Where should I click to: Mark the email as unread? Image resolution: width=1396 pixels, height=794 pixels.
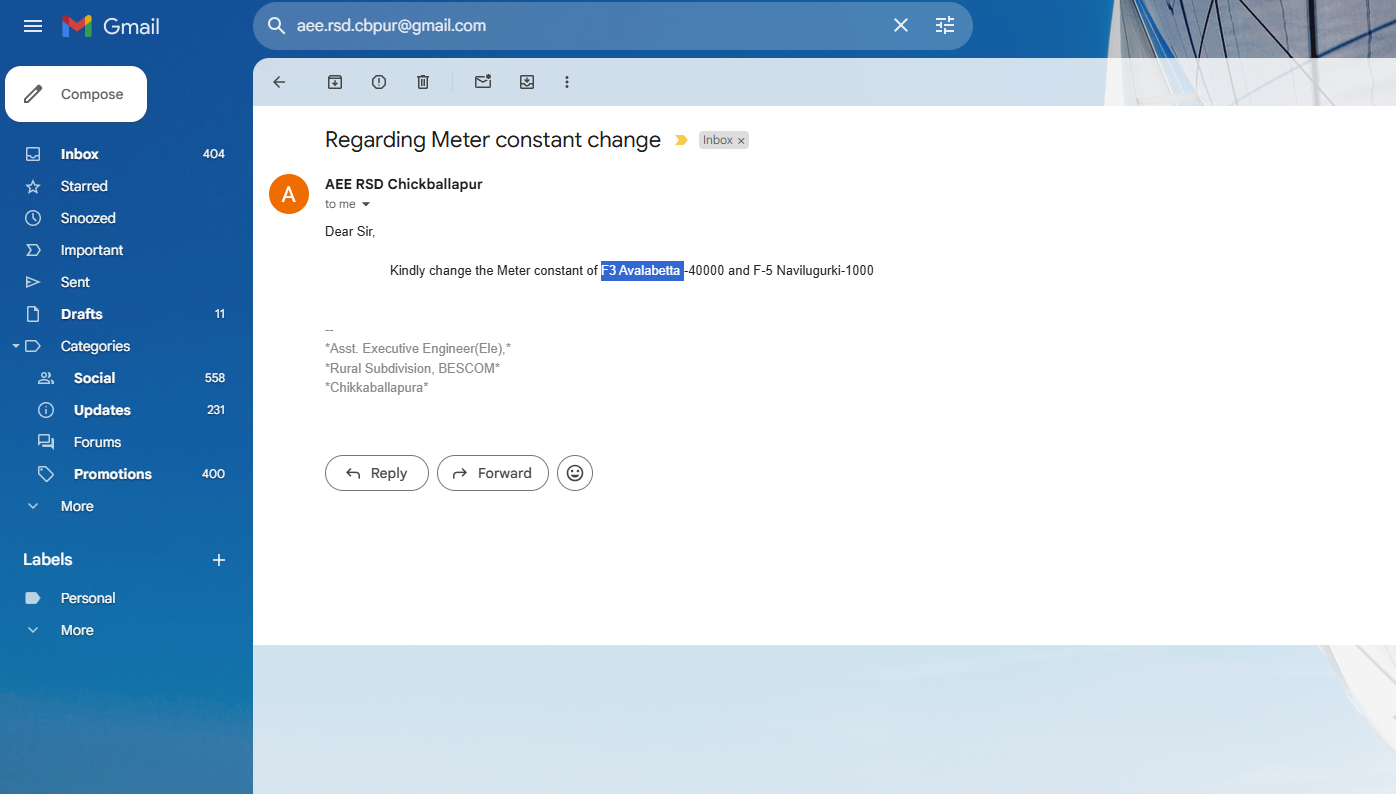click(483, 82)
